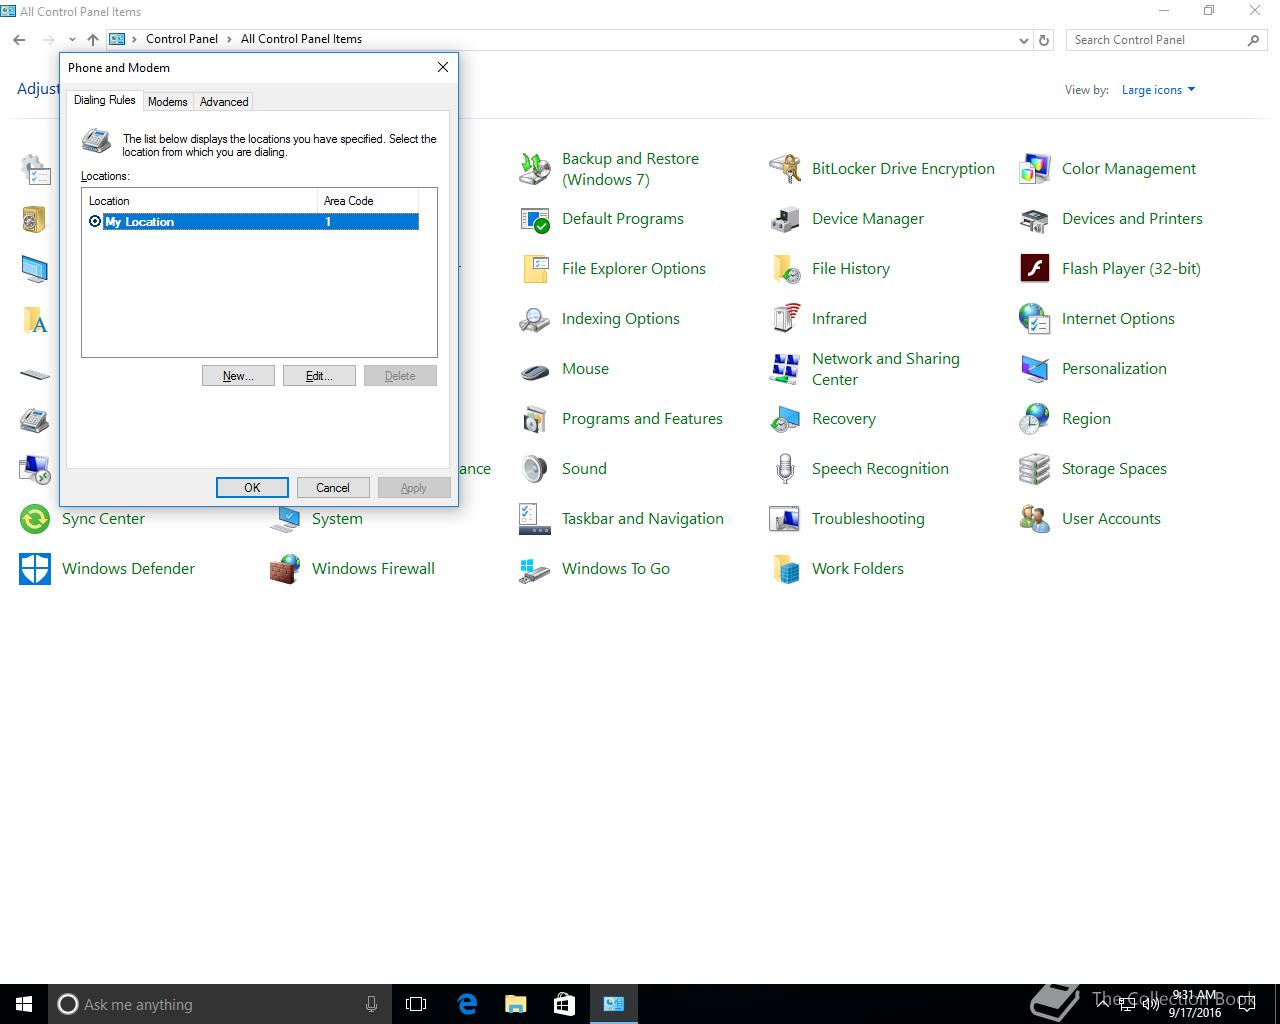Open the address bar history dropdown

1023,40
